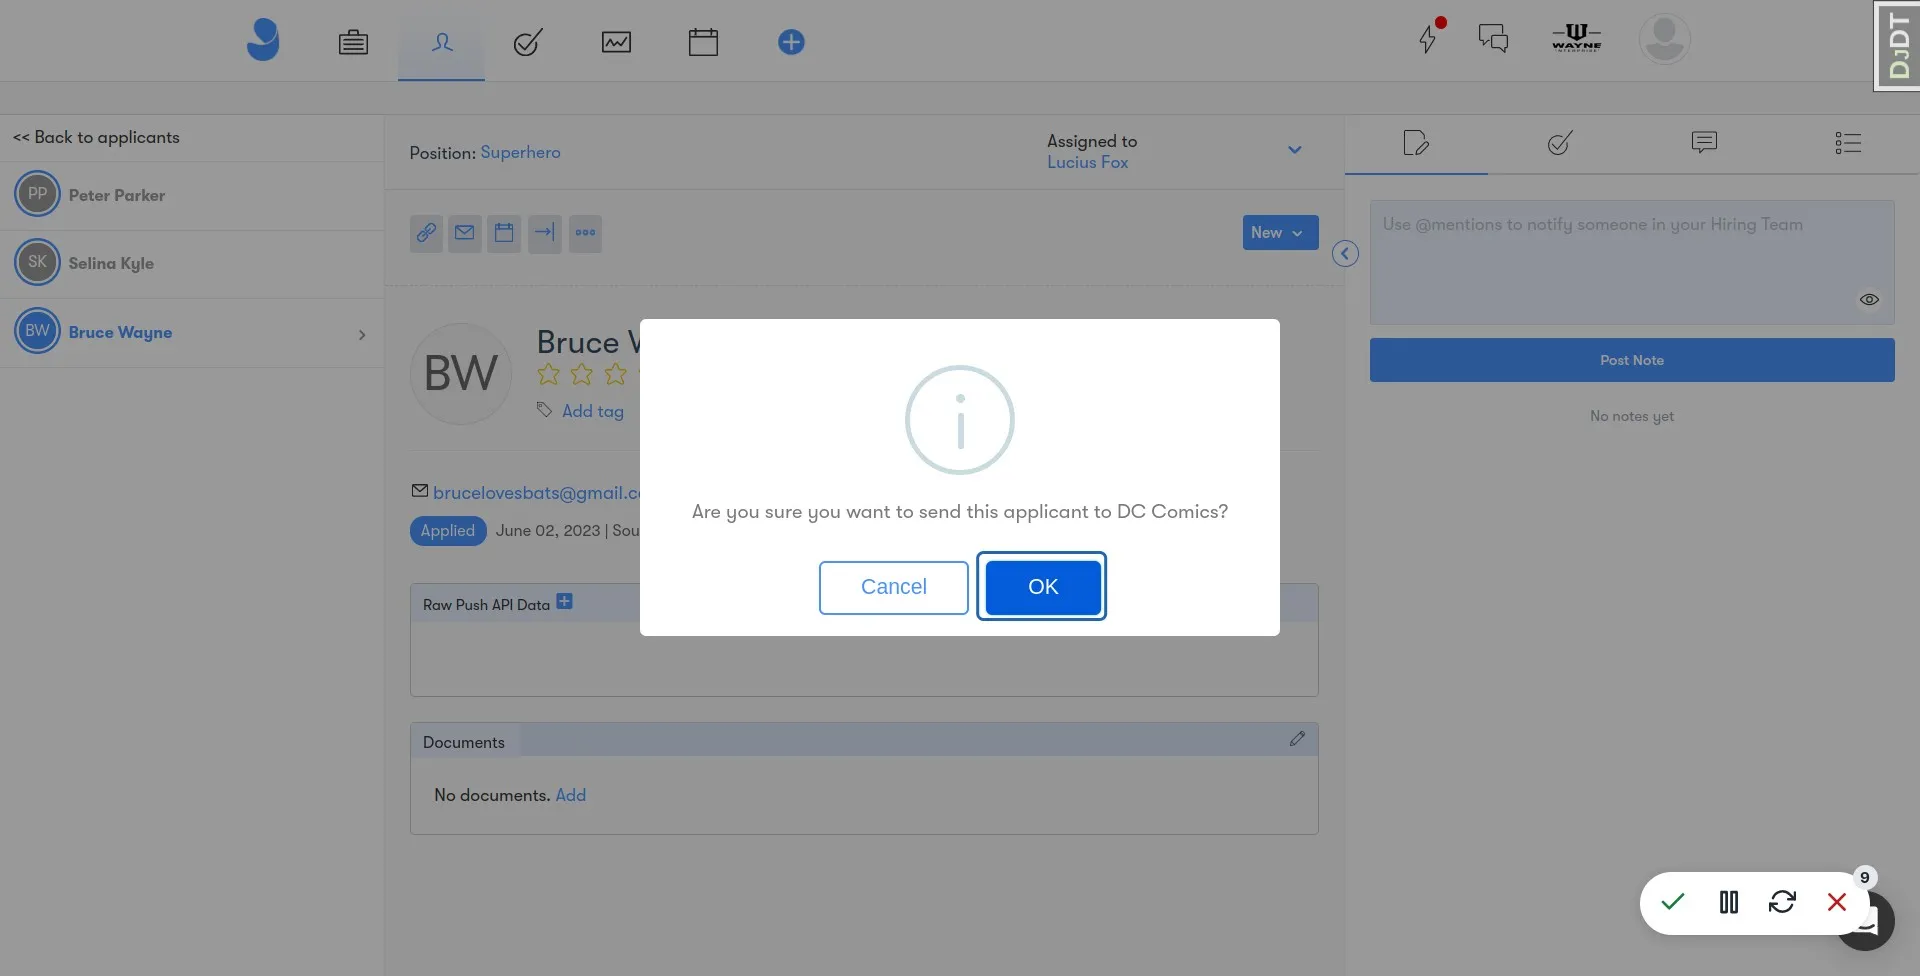Open the tasks checkmark icon in top navigation
This screenshot has height=976, width=1920.
pos(528,42)
